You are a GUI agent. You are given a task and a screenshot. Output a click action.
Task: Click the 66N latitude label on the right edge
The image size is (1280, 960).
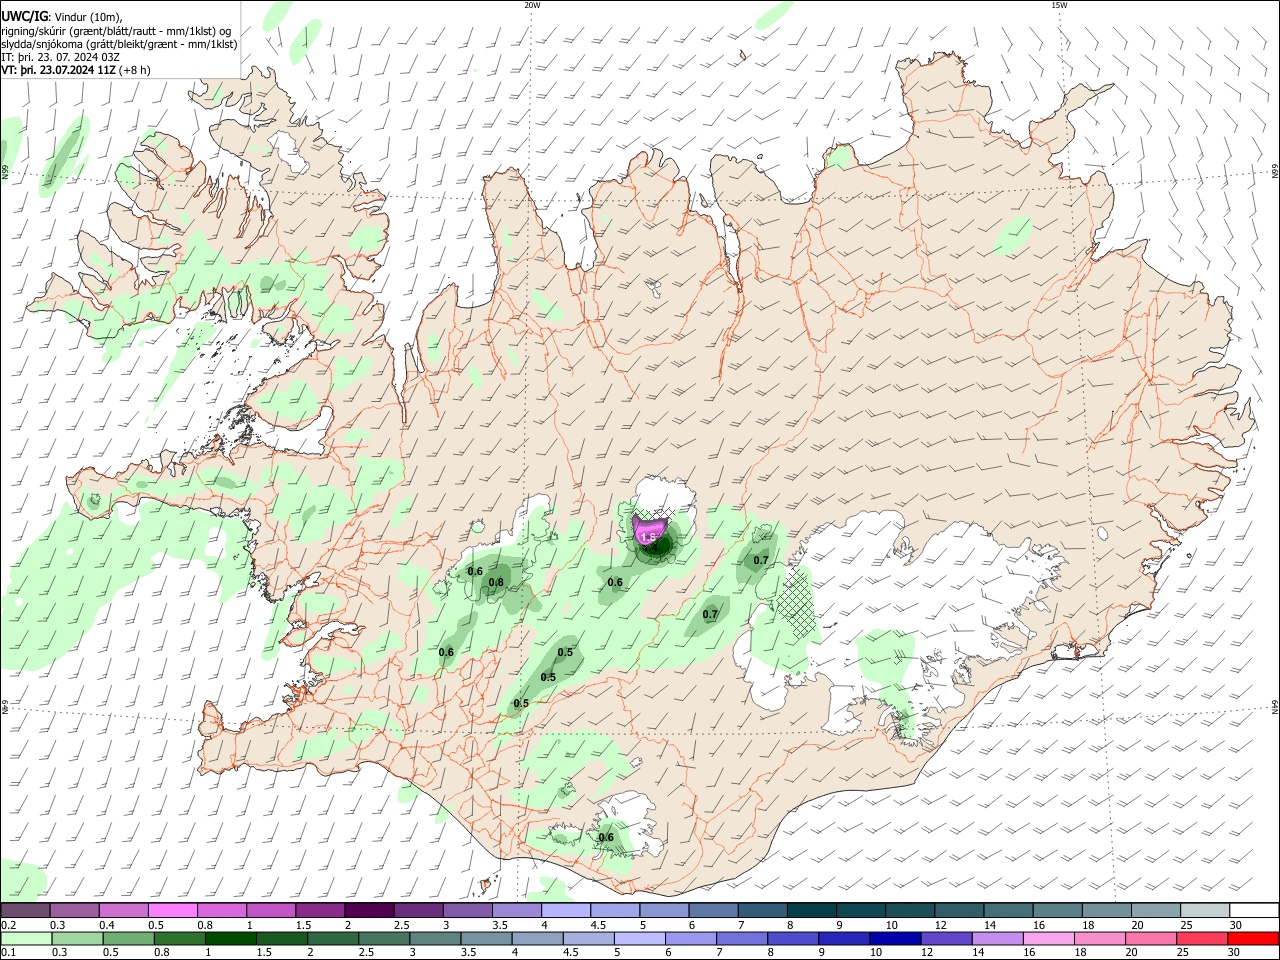1275,172
